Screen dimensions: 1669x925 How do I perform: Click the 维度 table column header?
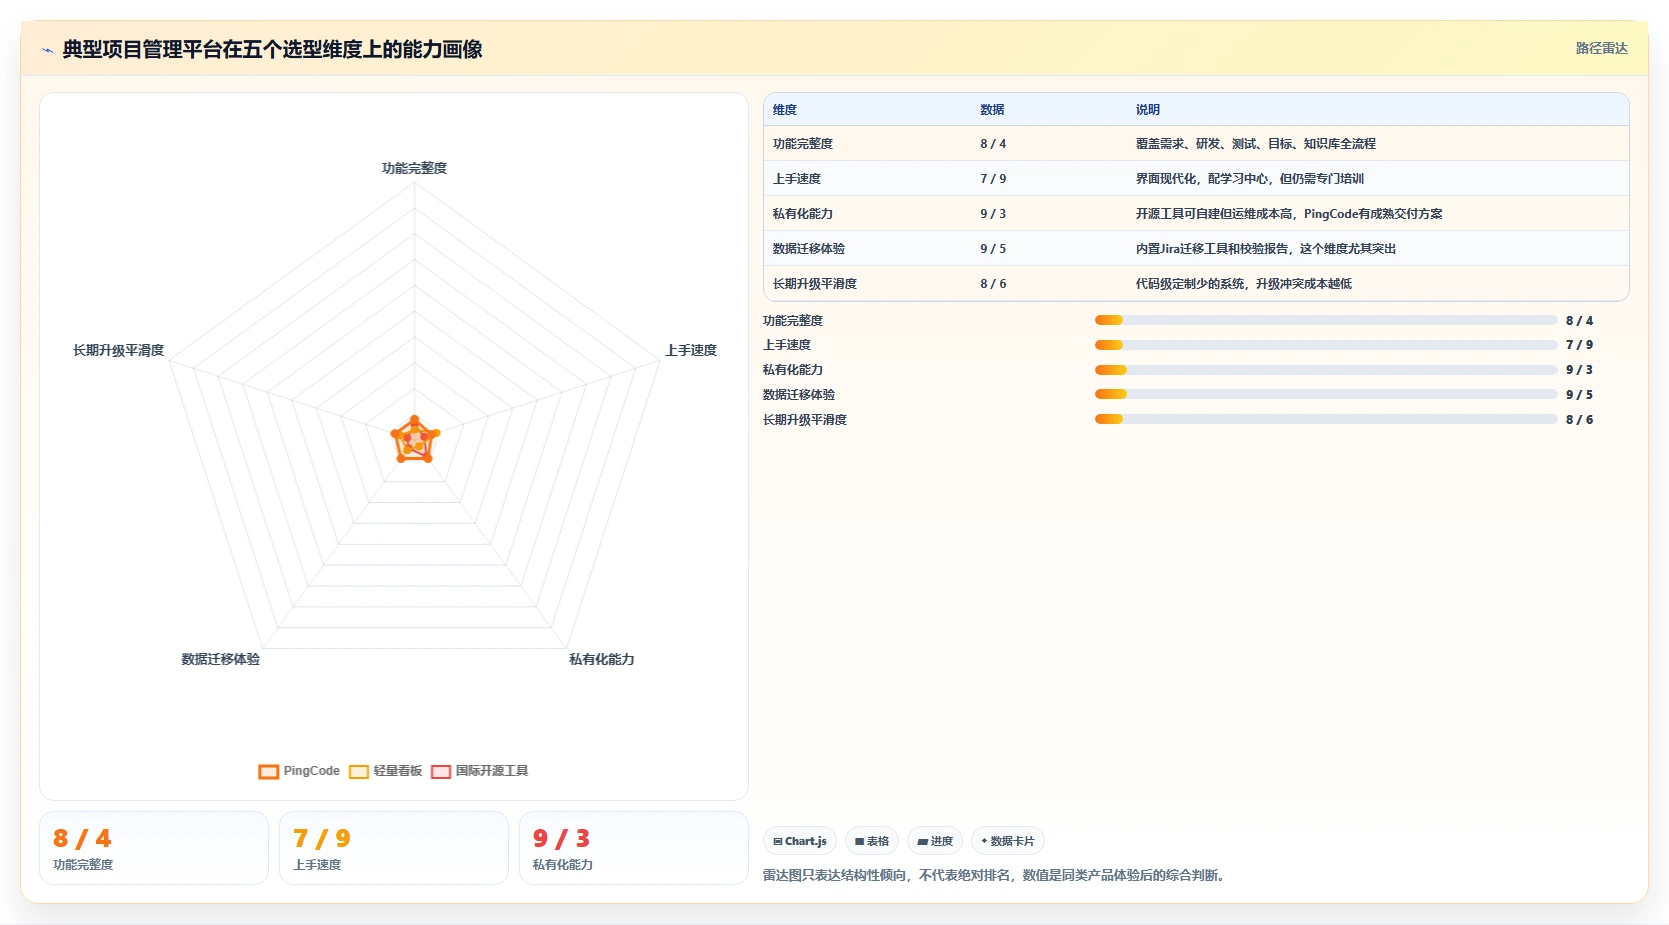pyautogui.click(x=785, y=110)
